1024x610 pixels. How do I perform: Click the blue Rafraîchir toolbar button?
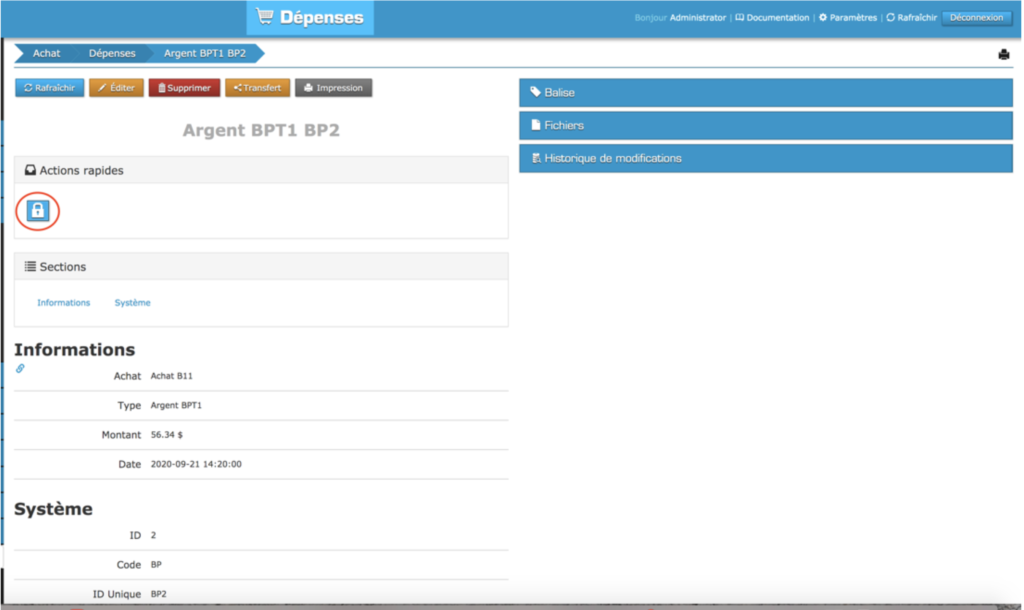(x=50, y=88)
